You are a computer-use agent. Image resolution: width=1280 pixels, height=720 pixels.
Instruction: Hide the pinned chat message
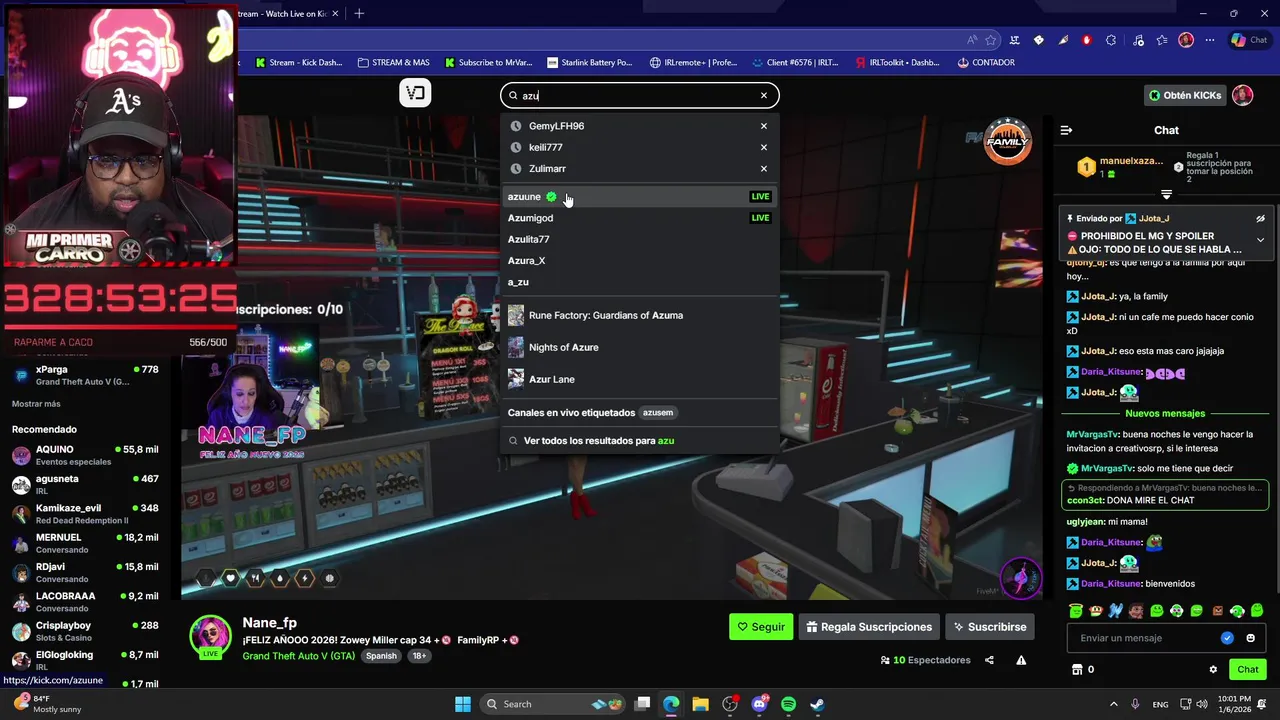(1260, 218)
